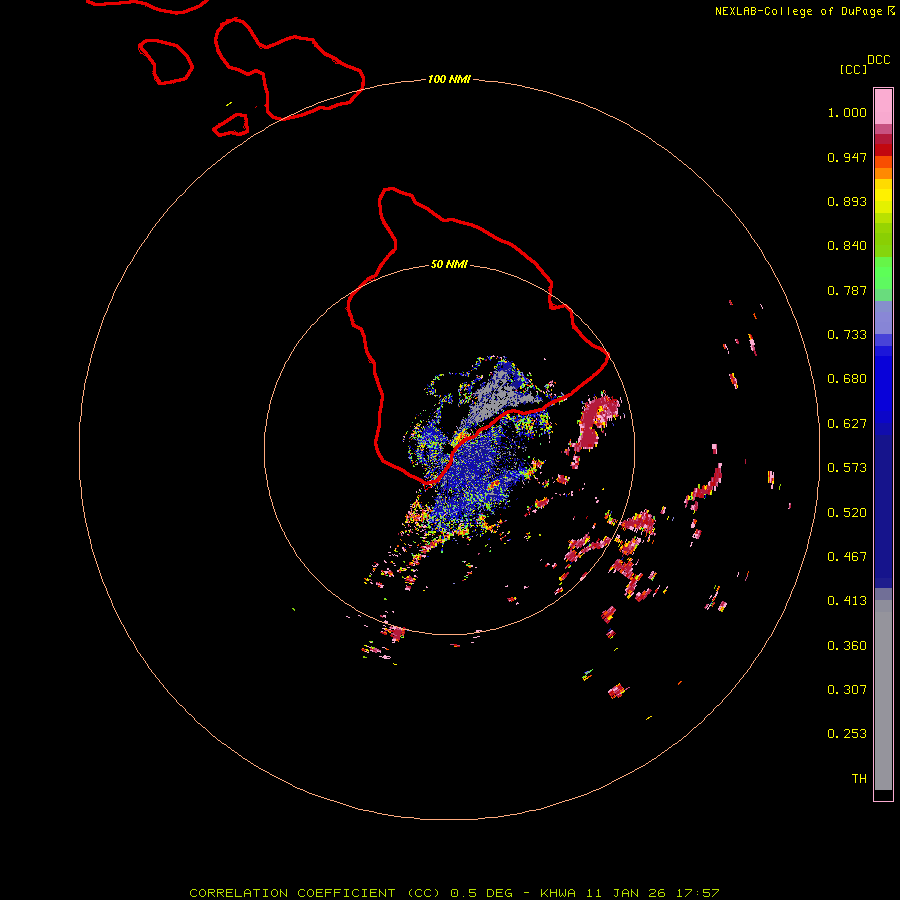Click the 0.947 color scale value

click(x=847, y=157)
